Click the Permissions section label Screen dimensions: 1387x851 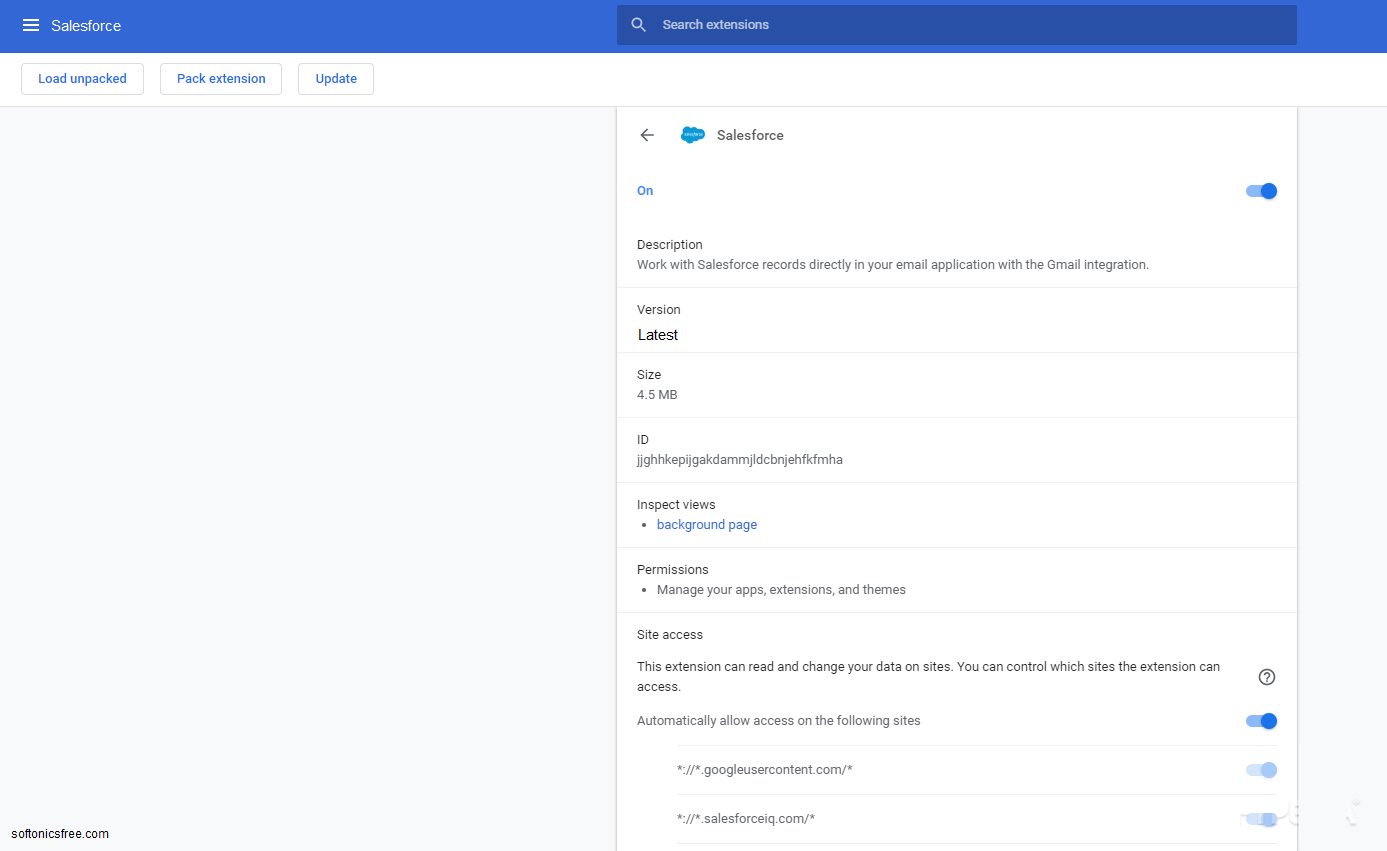[x=673, y=570]
